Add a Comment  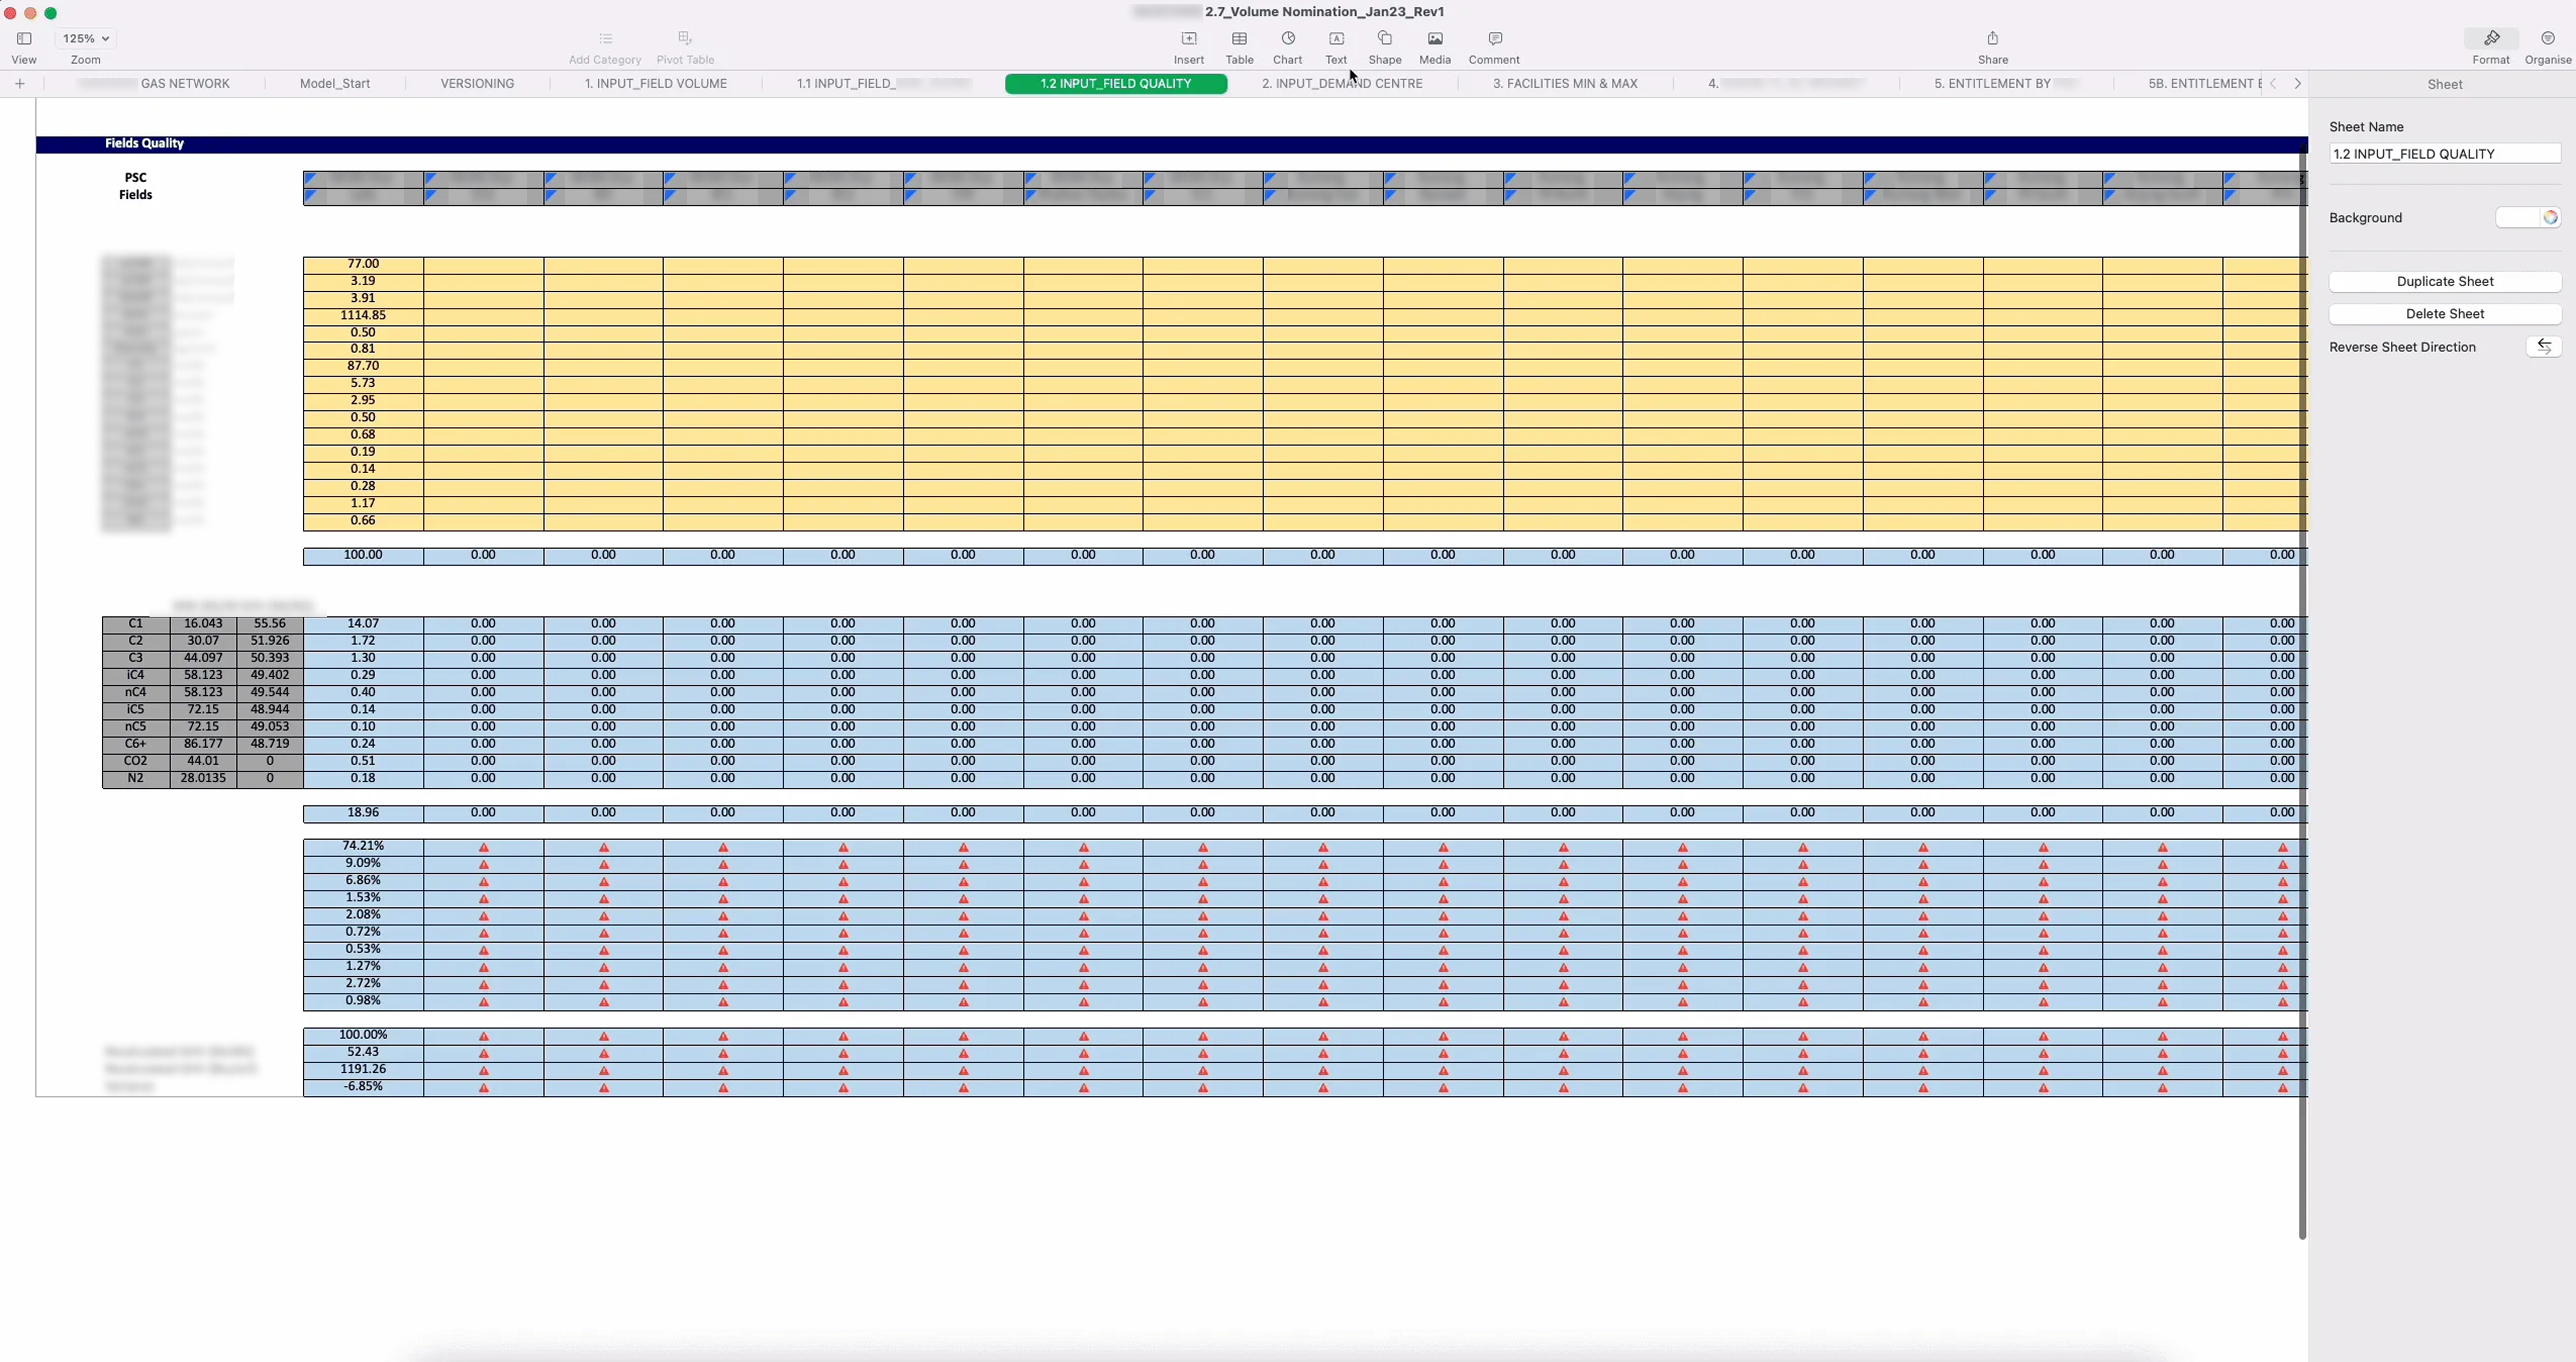(1495, 39)
